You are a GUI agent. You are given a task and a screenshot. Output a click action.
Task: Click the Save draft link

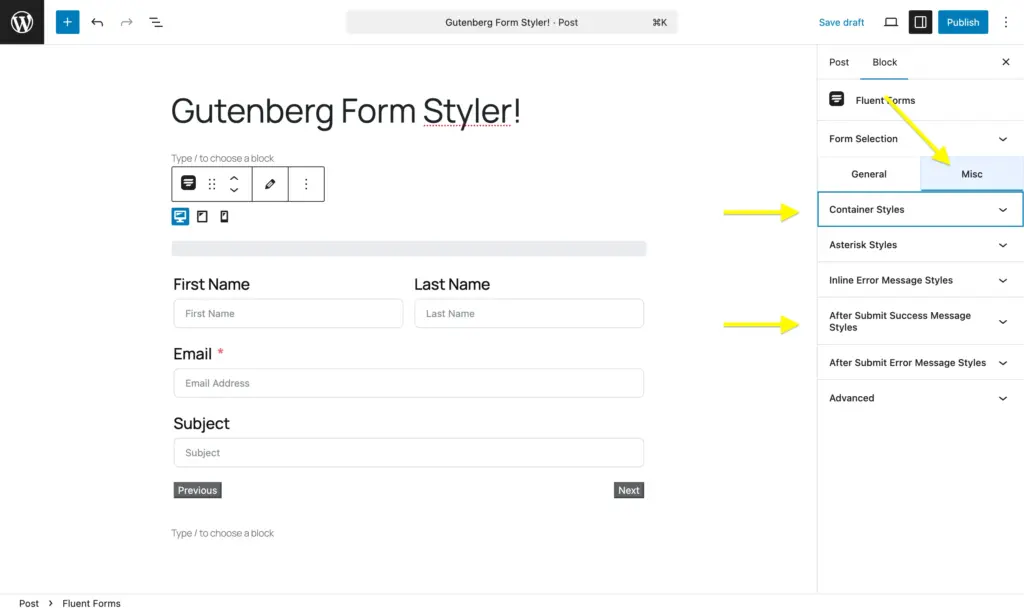click(x=841, y=22)
